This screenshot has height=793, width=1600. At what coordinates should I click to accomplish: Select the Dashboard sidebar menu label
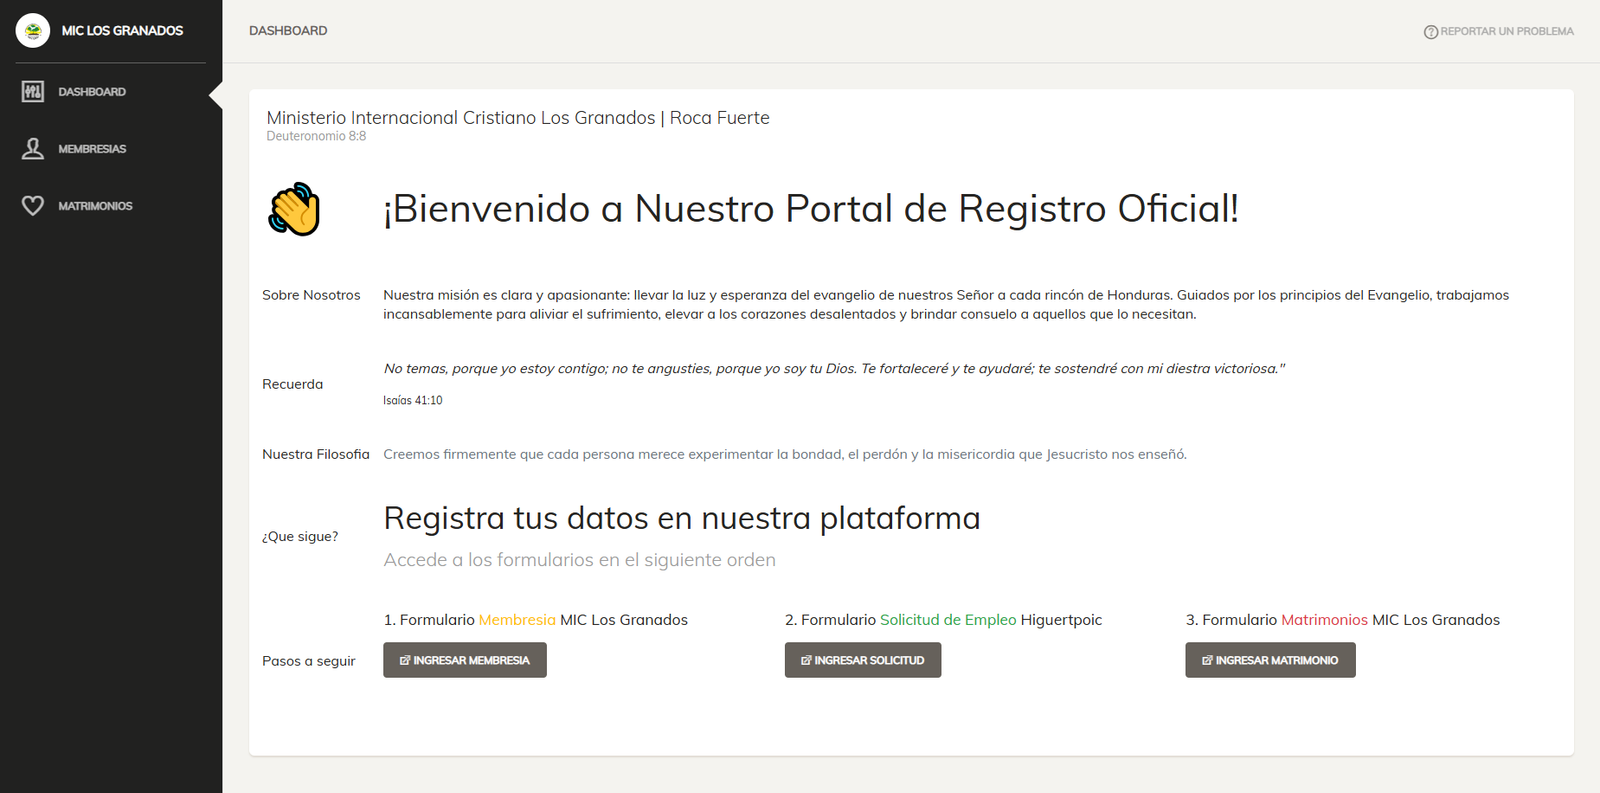click(x=92, y=92)
